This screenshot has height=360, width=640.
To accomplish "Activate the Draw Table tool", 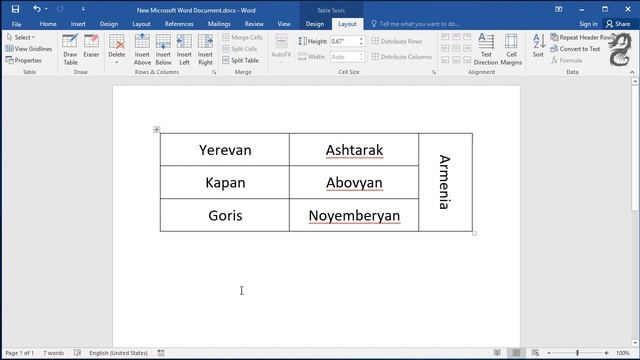I will pyautogui.click(x=70, y=49).
